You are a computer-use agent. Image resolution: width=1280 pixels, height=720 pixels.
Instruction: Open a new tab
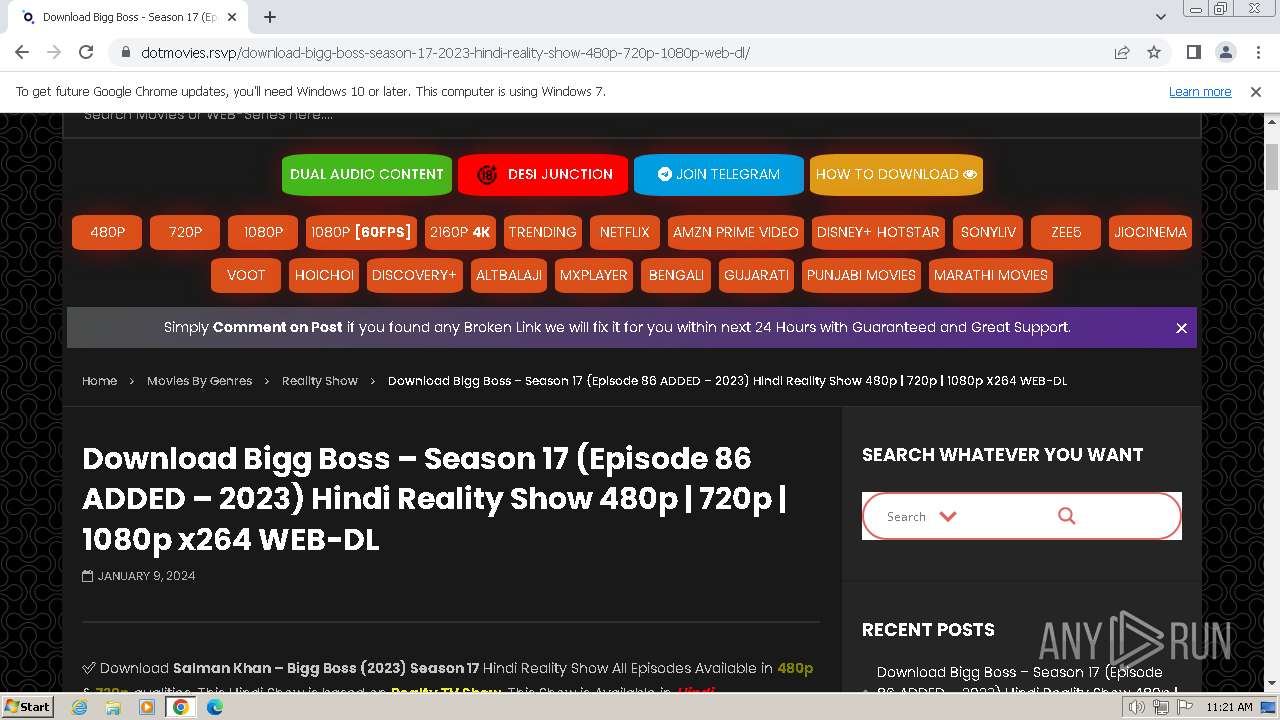click(x=270, y=17)
